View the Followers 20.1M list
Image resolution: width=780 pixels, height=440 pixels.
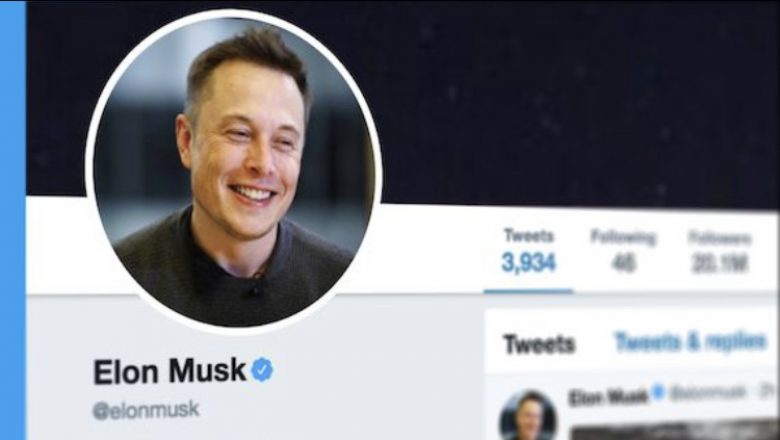(x=720, y=252)
